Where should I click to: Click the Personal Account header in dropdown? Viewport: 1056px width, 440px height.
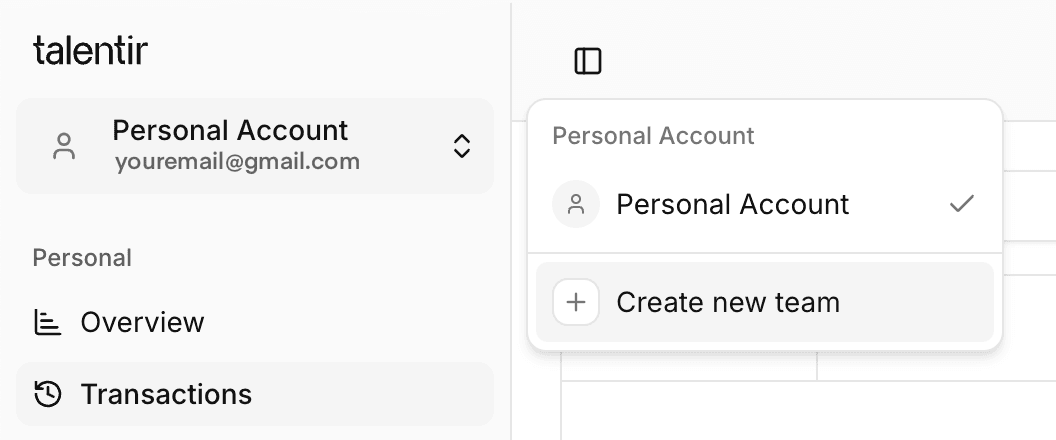pyautogui.click(x=653, y=136)
